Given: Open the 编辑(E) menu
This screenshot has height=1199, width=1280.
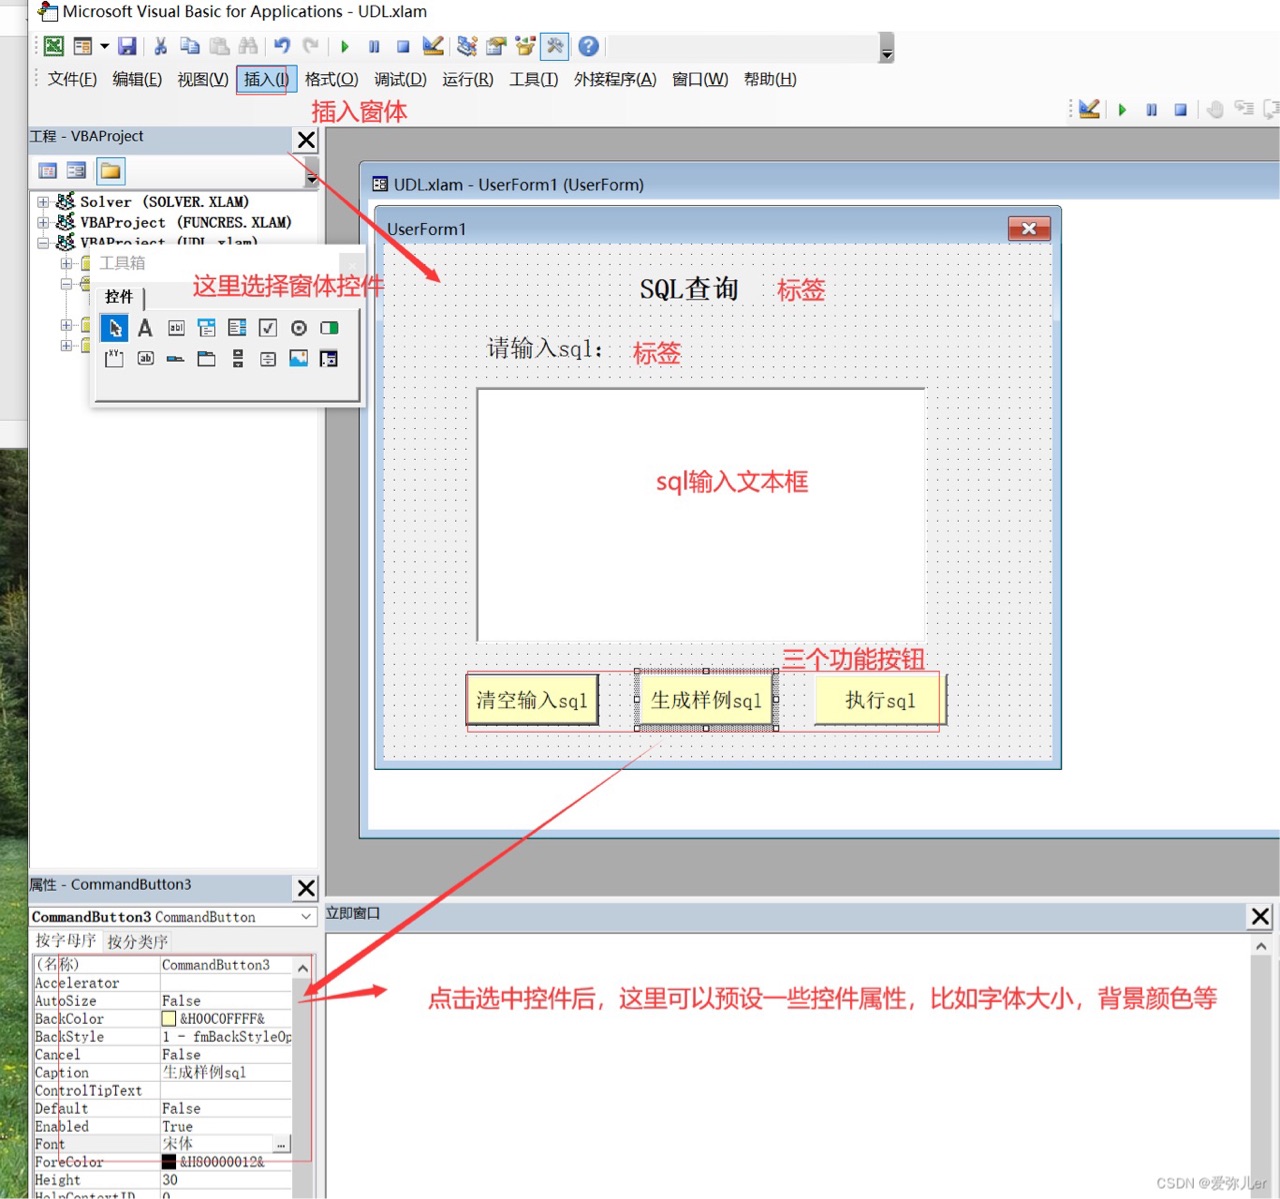Looking at the screenshot, I should pos(137,79).
